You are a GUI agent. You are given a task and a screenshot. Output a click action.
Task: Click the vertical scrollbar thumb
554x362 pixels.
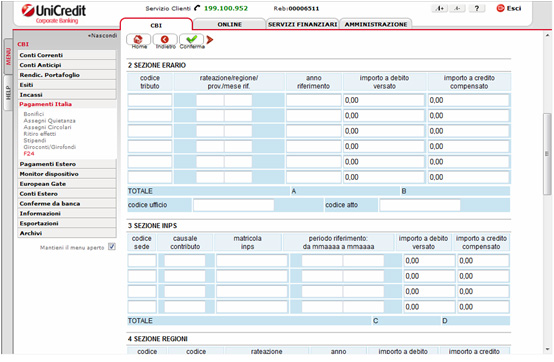pos(547,154)
